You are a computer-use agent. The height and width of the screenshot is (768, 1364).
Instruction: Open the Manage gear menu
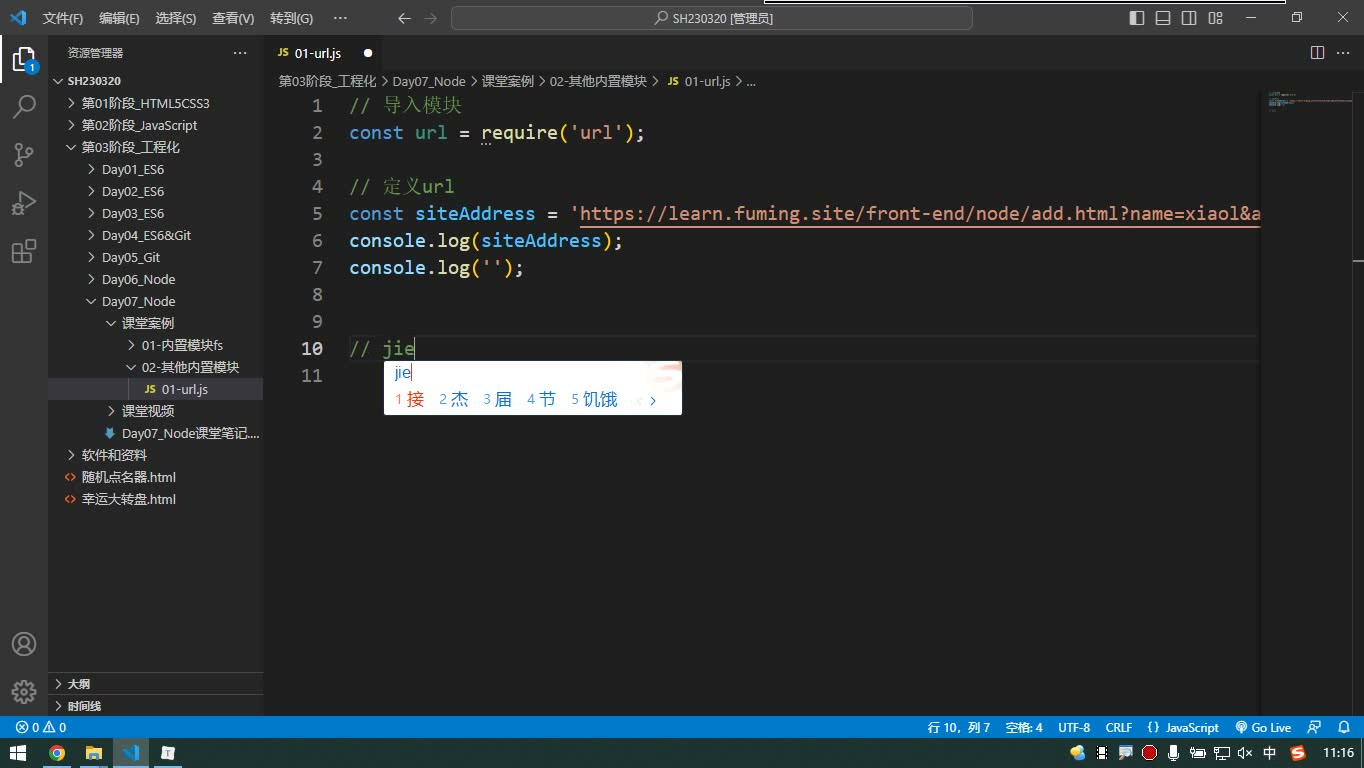coord(24,691)
